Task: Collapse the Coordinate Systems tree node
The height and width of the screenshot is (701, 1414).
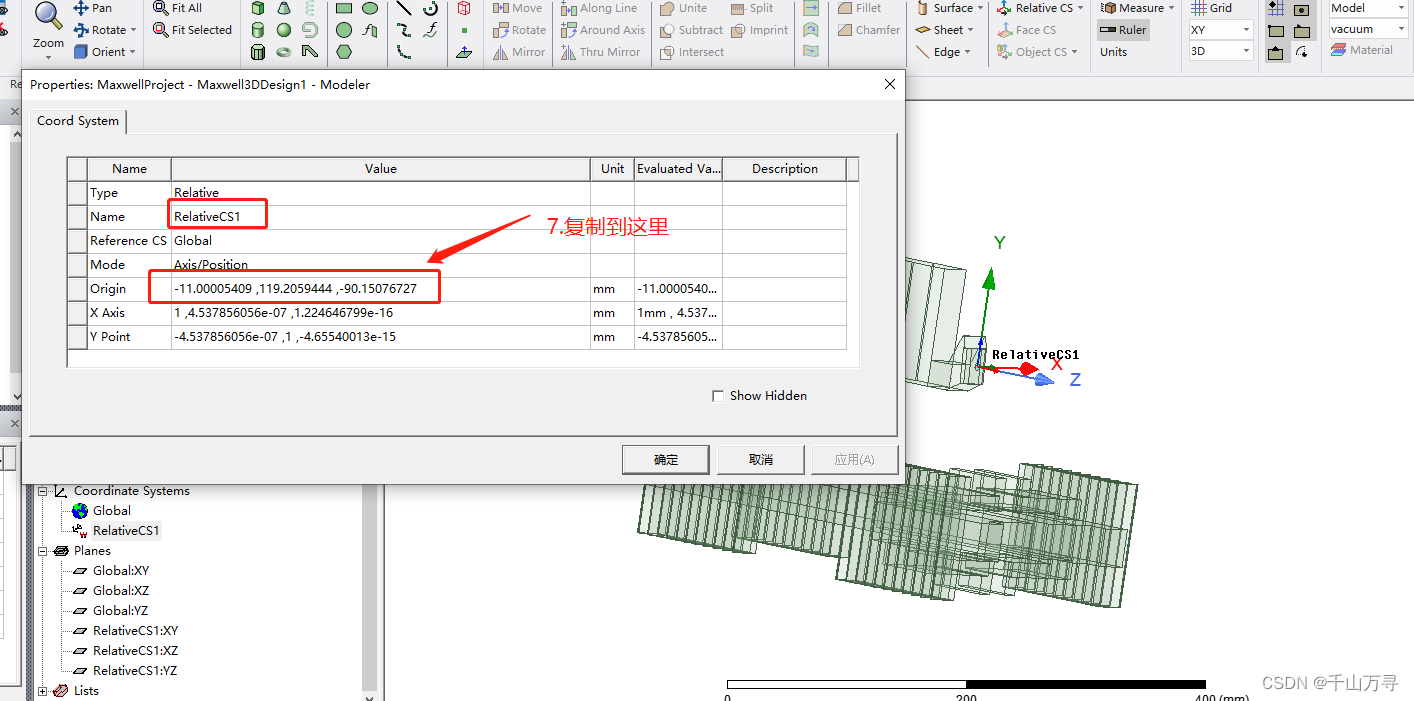Action: [x=43, y=491]
